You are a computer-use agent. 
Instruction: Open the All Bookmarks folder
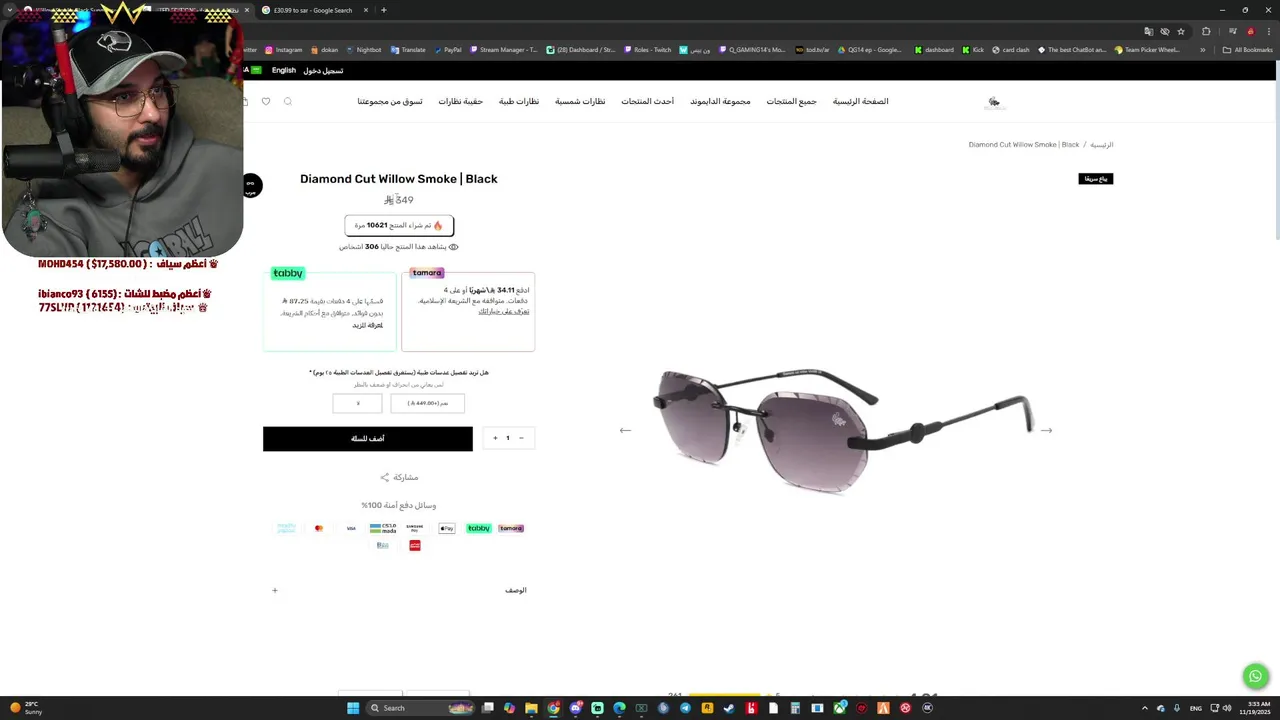tap(1247, 49)
